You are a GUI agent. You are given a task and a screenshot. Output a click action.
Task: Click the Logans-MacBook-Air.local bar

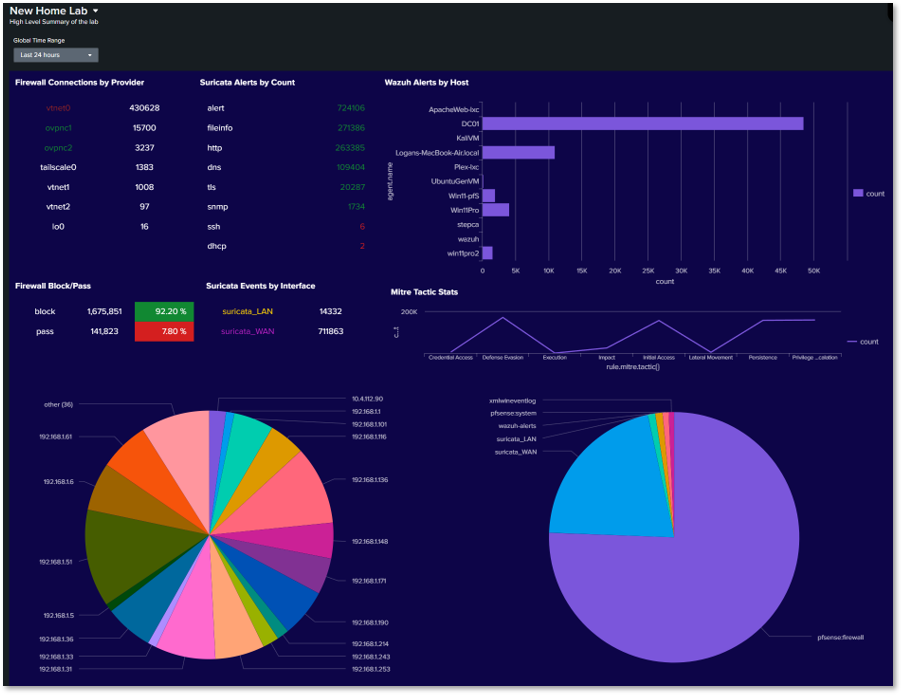520,152
